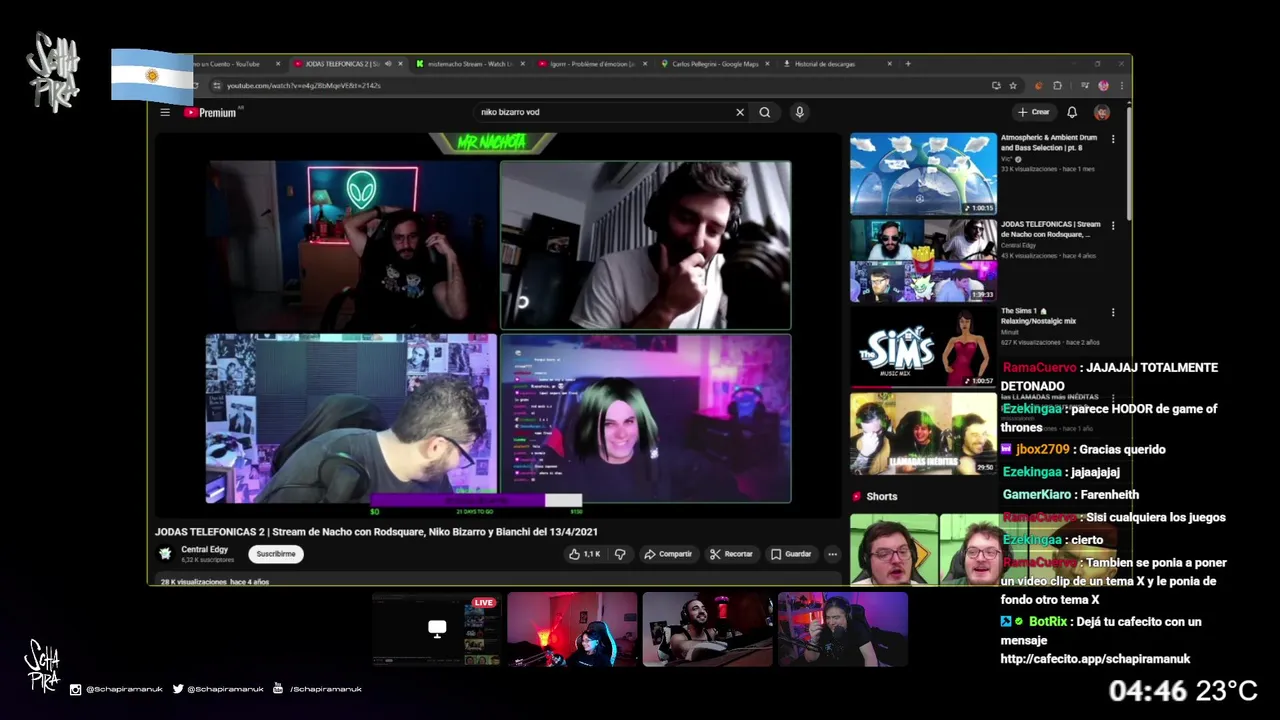
Task: Open the first Shorts thumbnail
Action: tap(893, 549)
